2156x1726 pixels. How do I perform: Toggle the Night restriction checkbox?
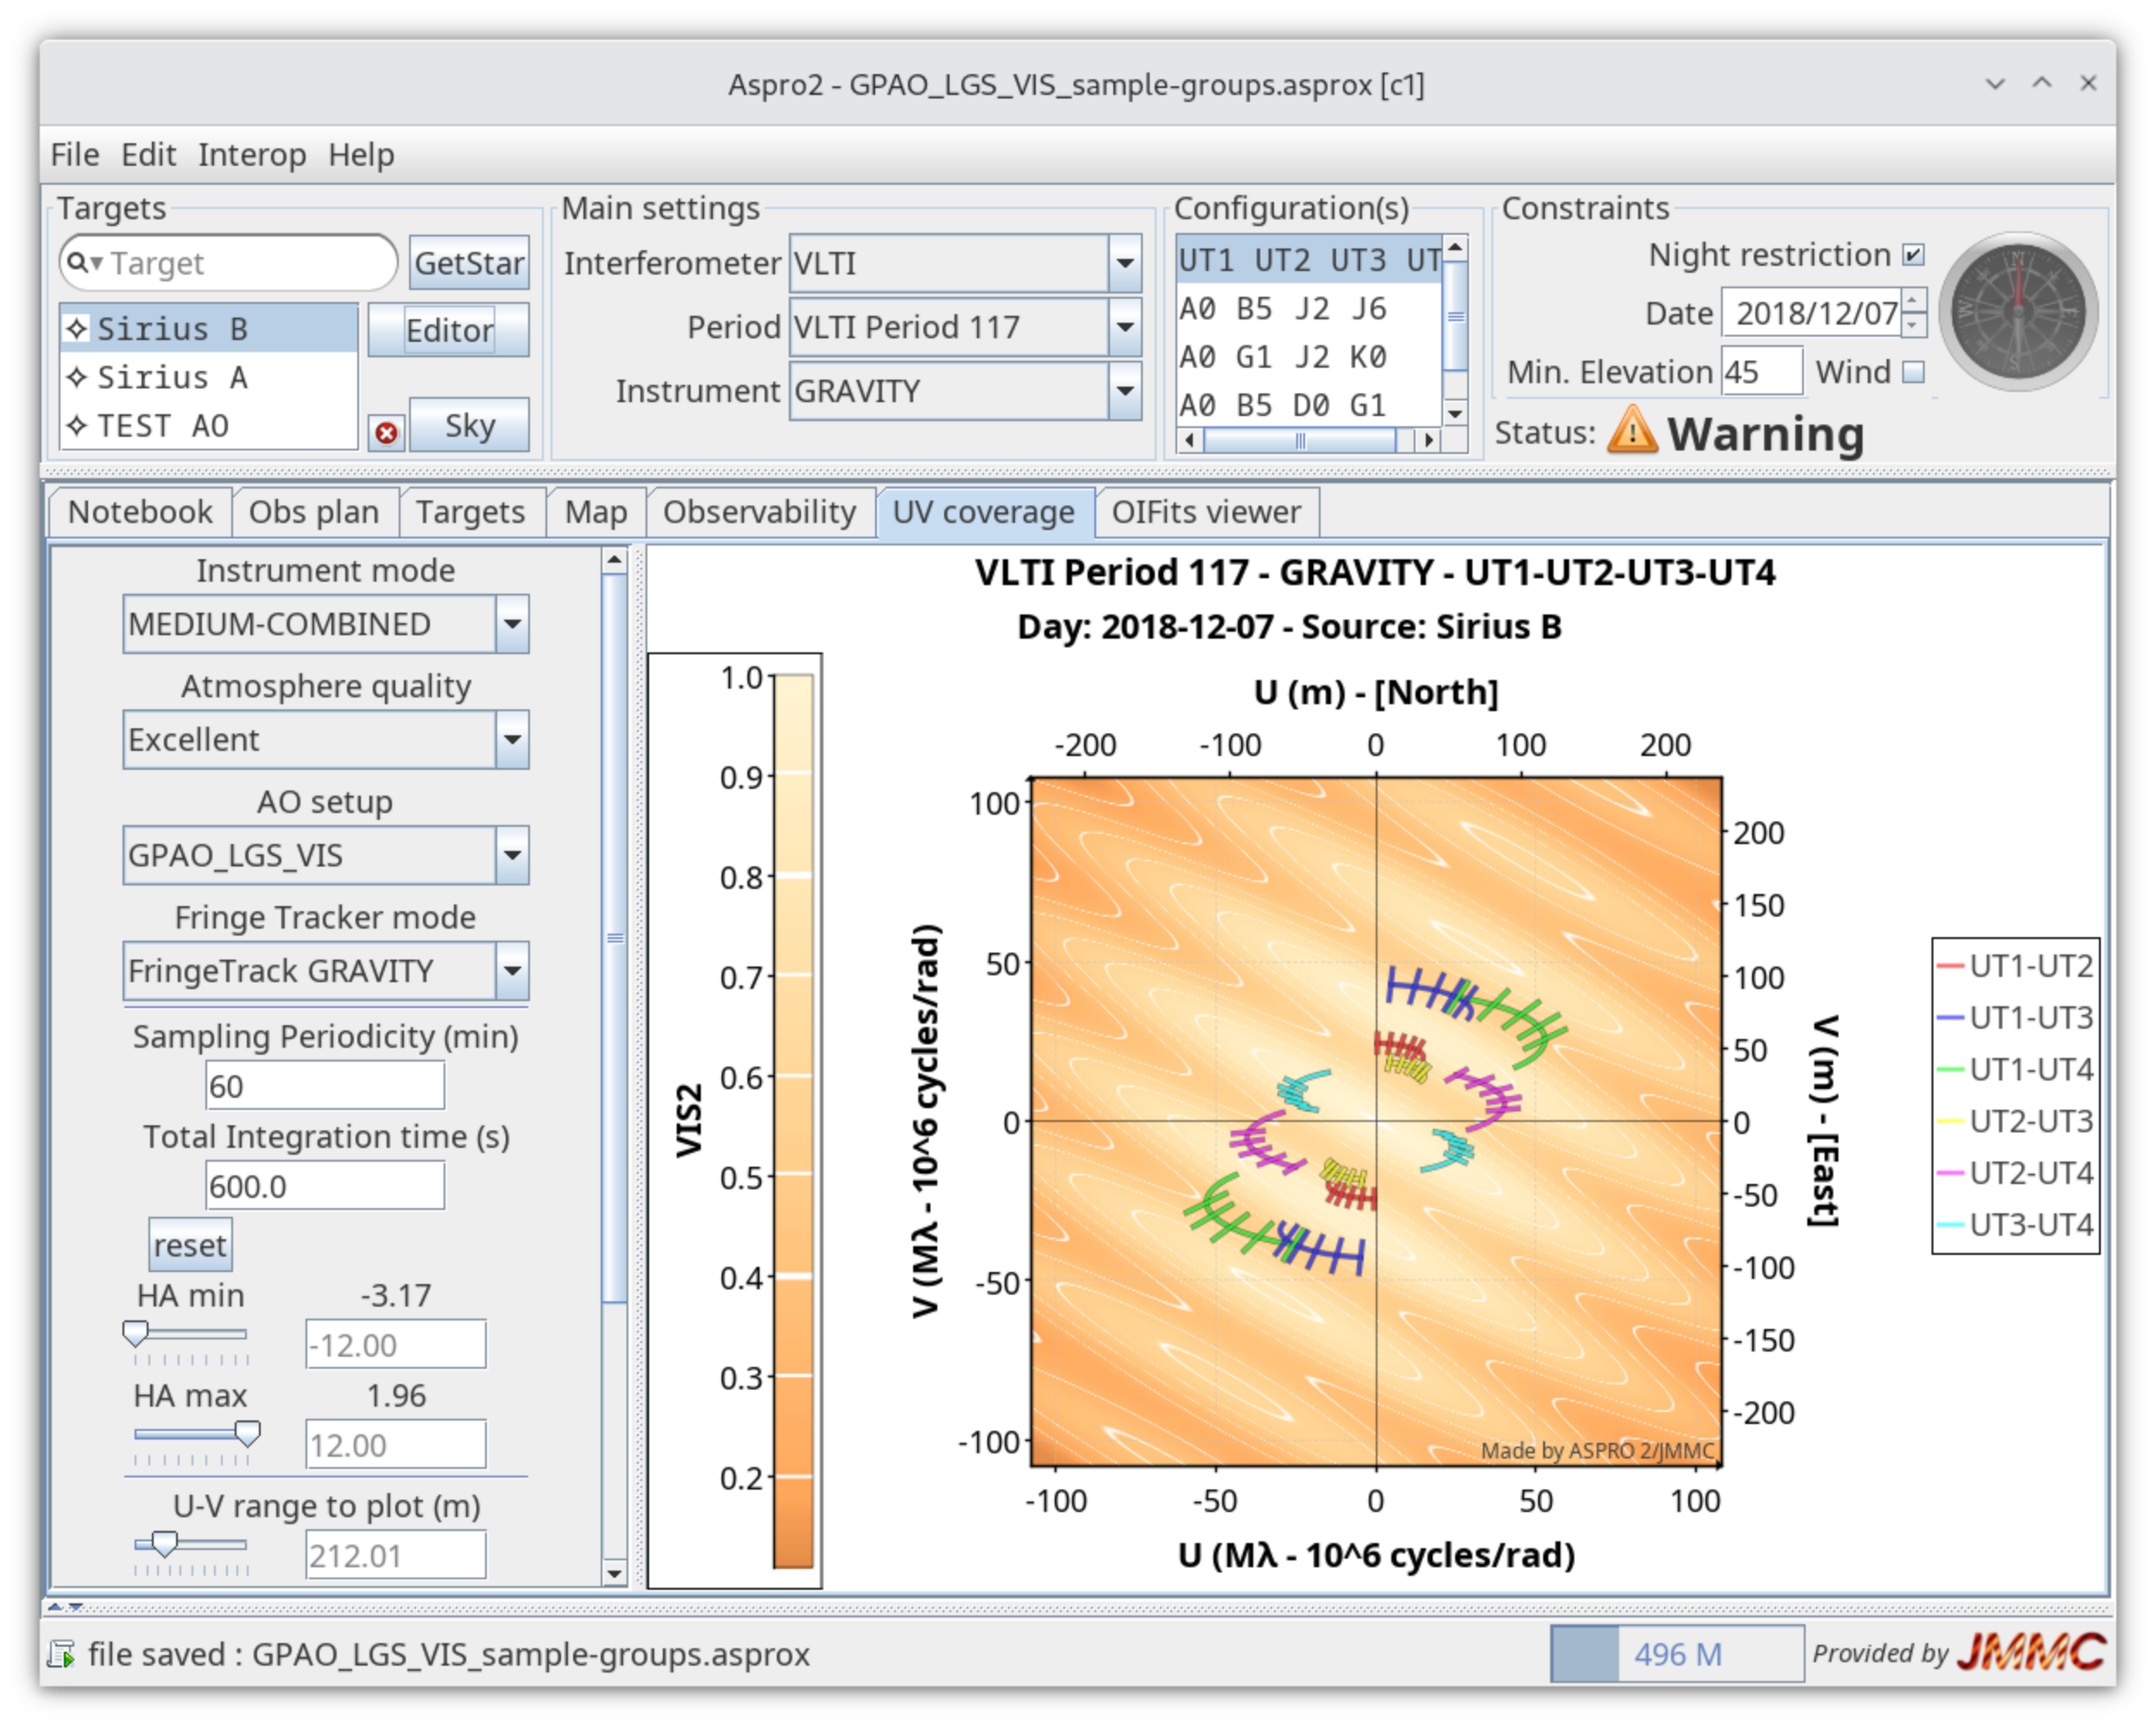[1913, 255]
